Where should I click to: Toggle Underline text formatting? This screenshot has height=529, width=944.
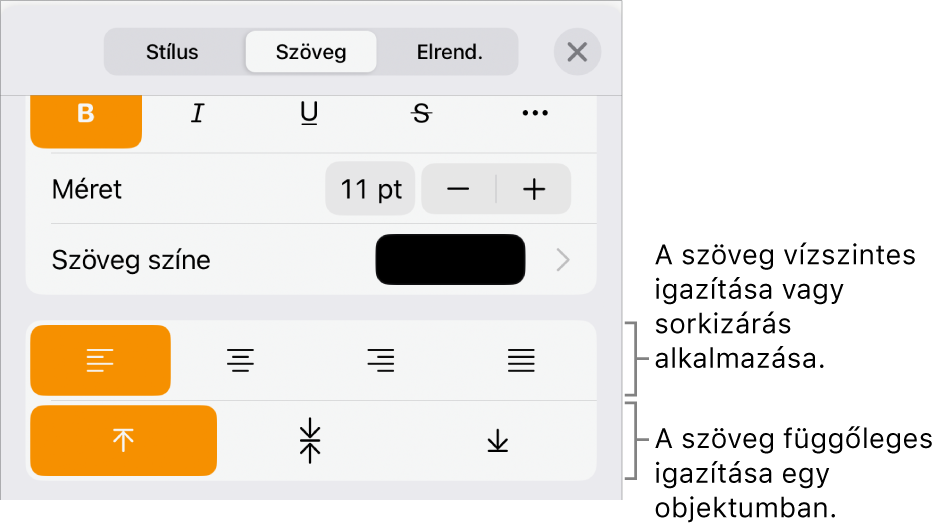[x=310, y=115]
